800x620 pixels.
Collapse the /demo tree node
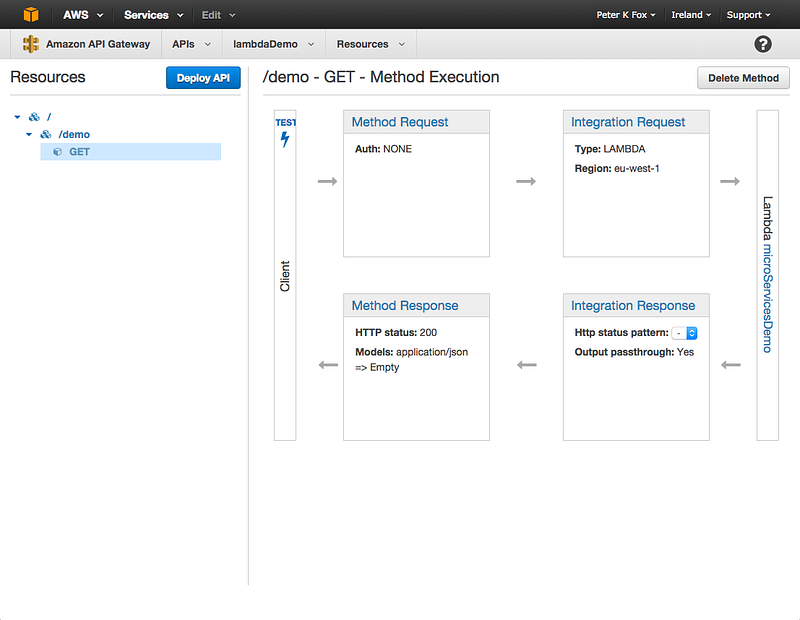[29, 134]
